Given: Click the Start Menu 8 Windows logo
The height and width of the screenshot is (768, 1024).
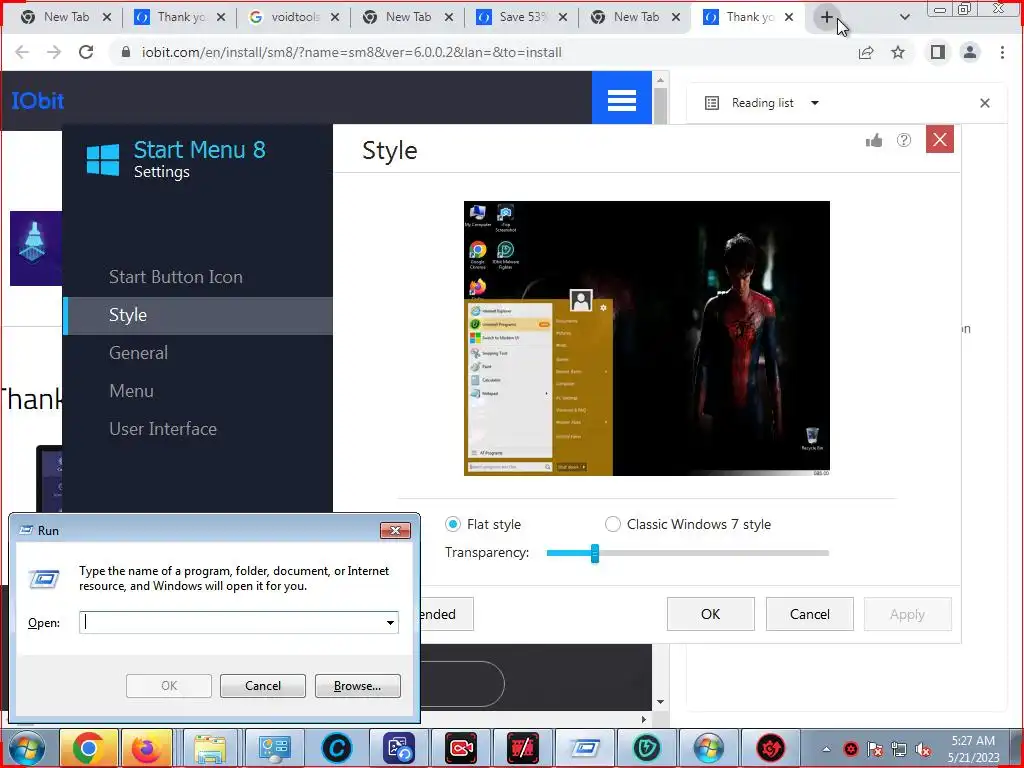Looking at the screenshot, I should 103,159.
